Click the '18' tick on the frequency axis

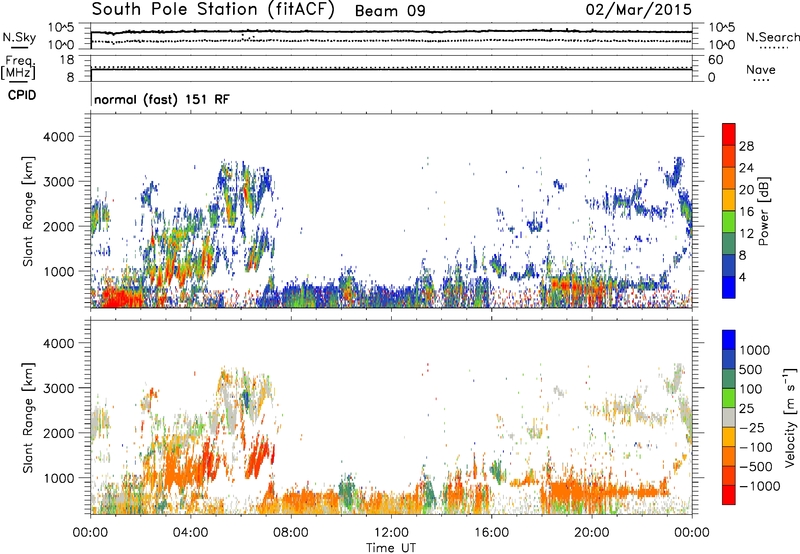pos(67,60)
